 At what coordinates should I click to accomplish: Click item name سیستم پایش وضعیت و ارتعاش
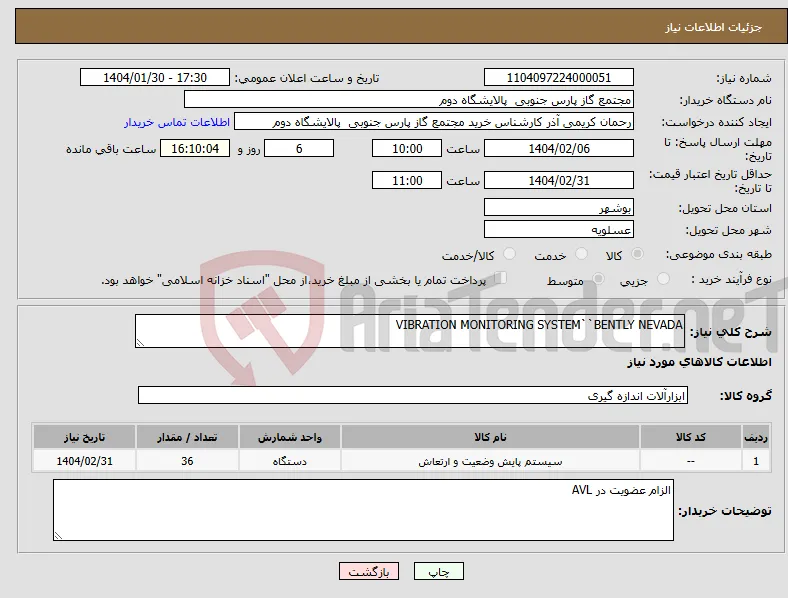click(490, 461)
